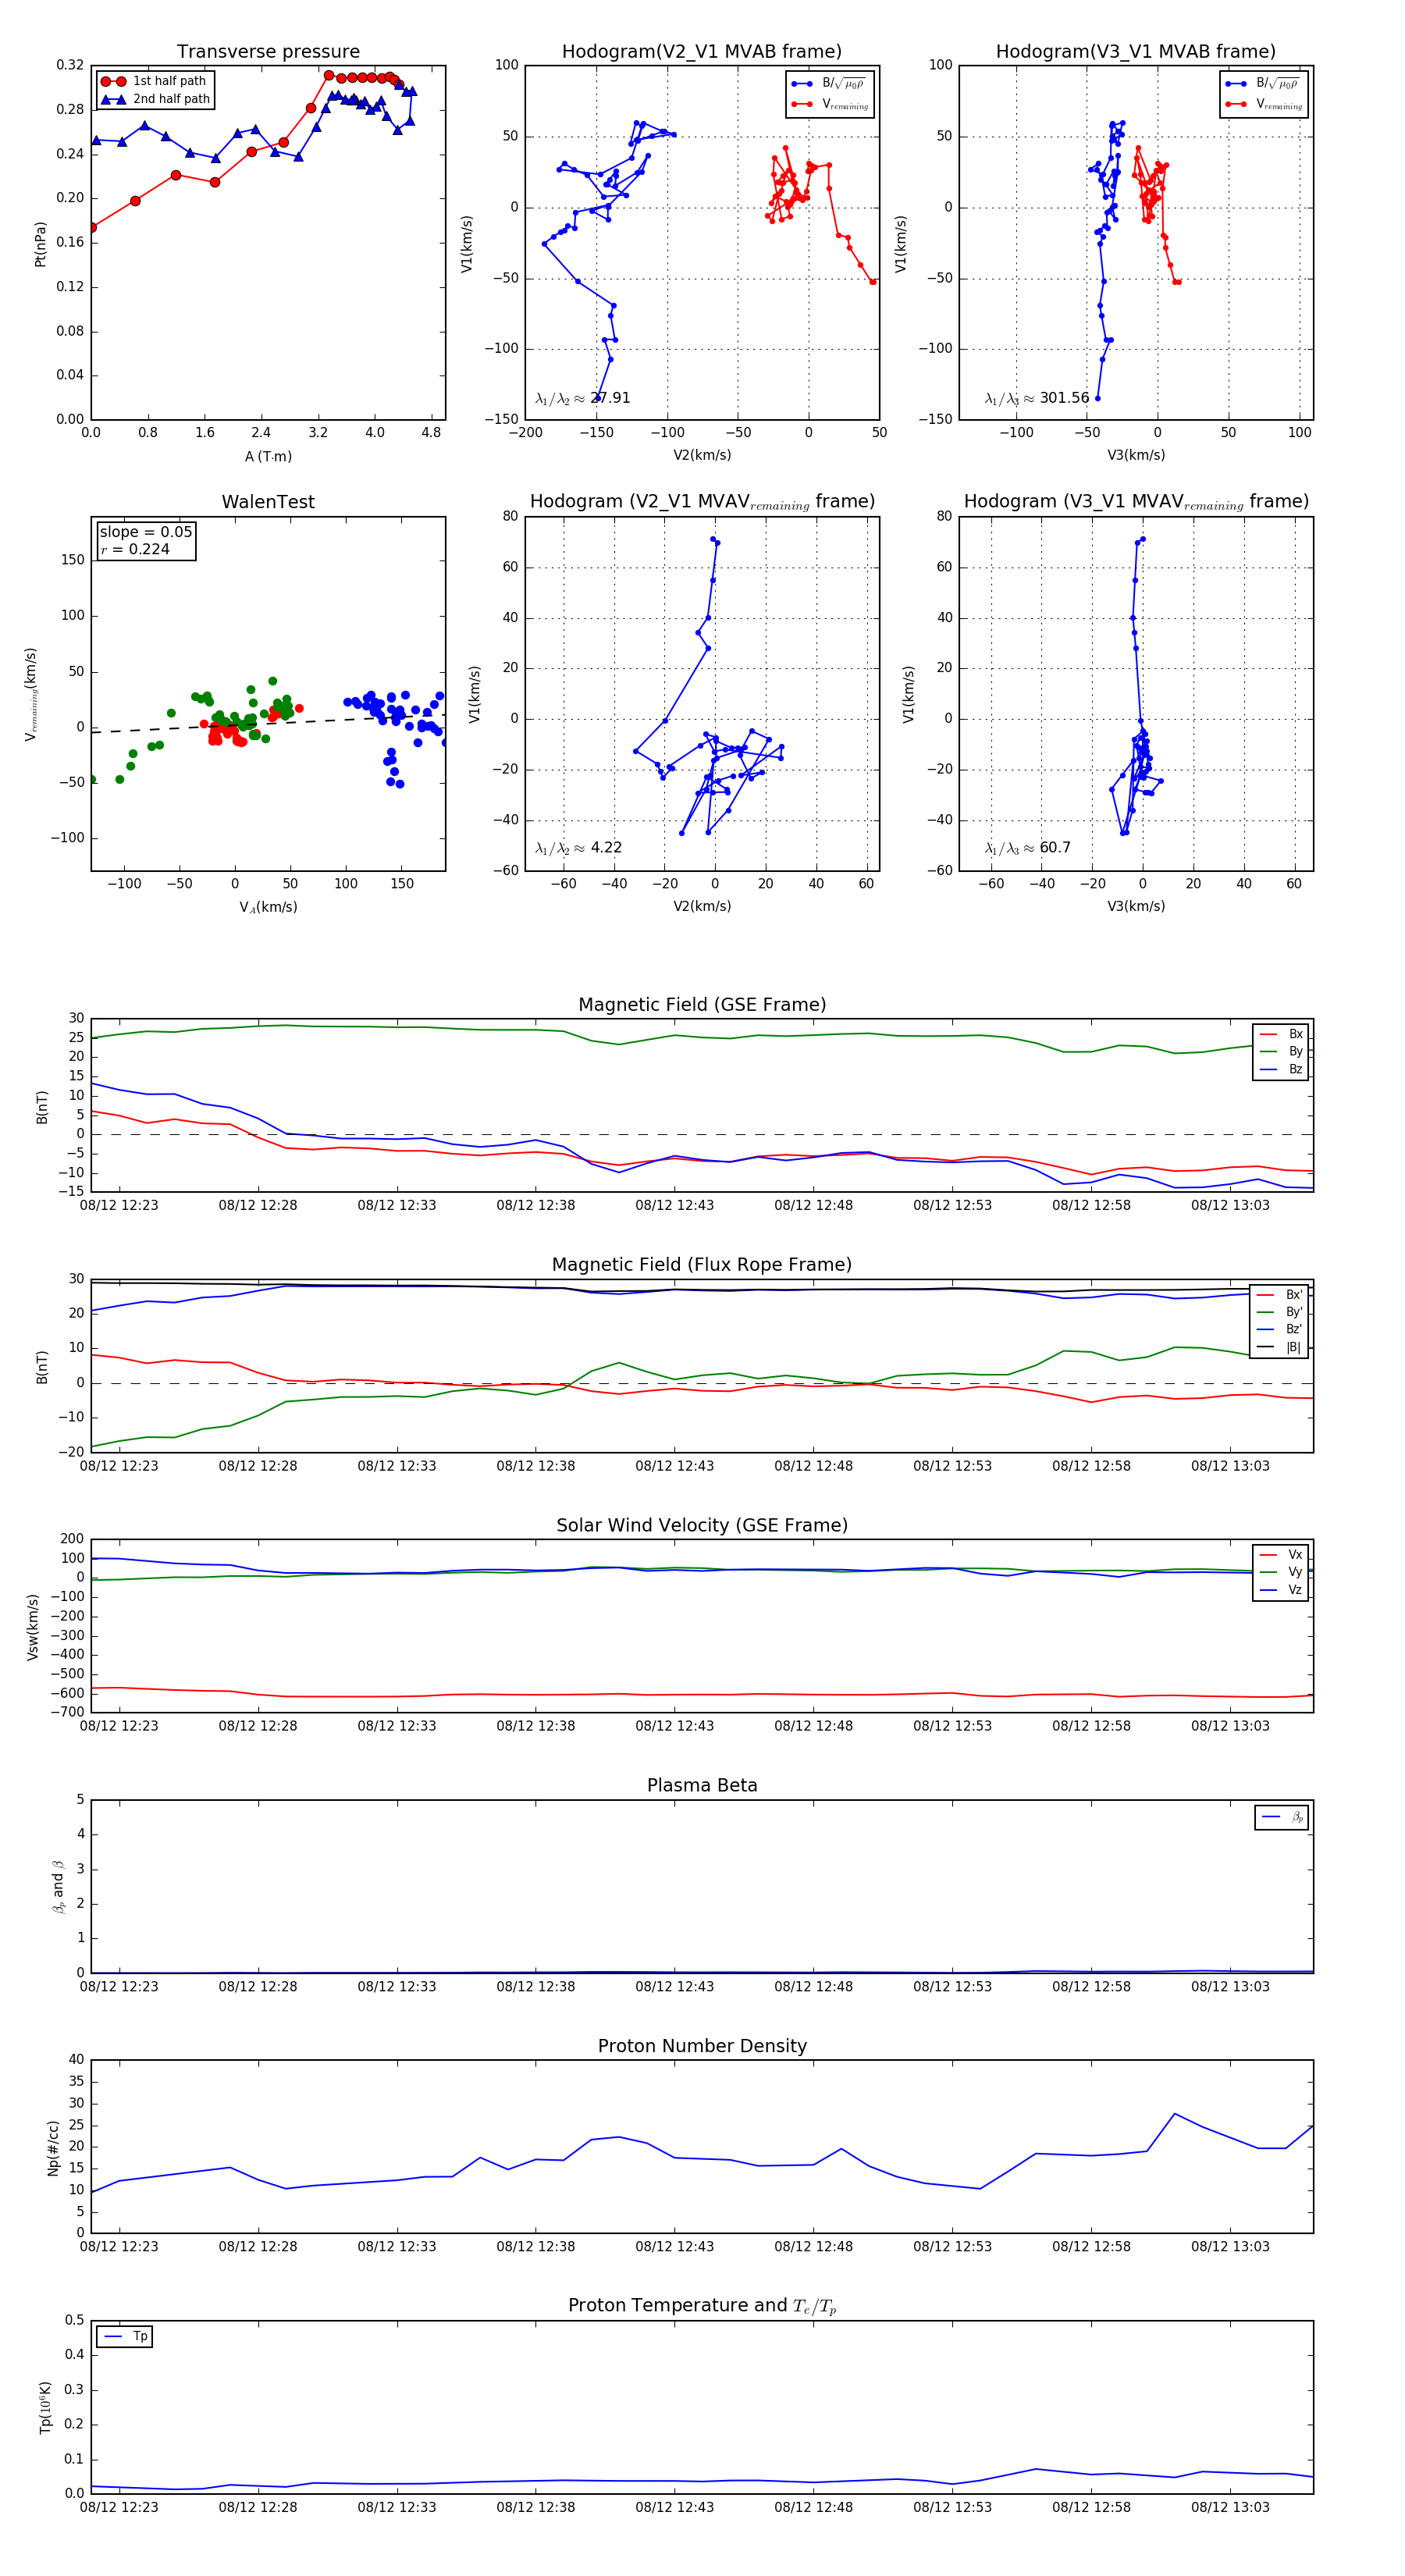
Task: Select the By' legend entry in Flux Rope plot
Action: click(1279, 1312)
